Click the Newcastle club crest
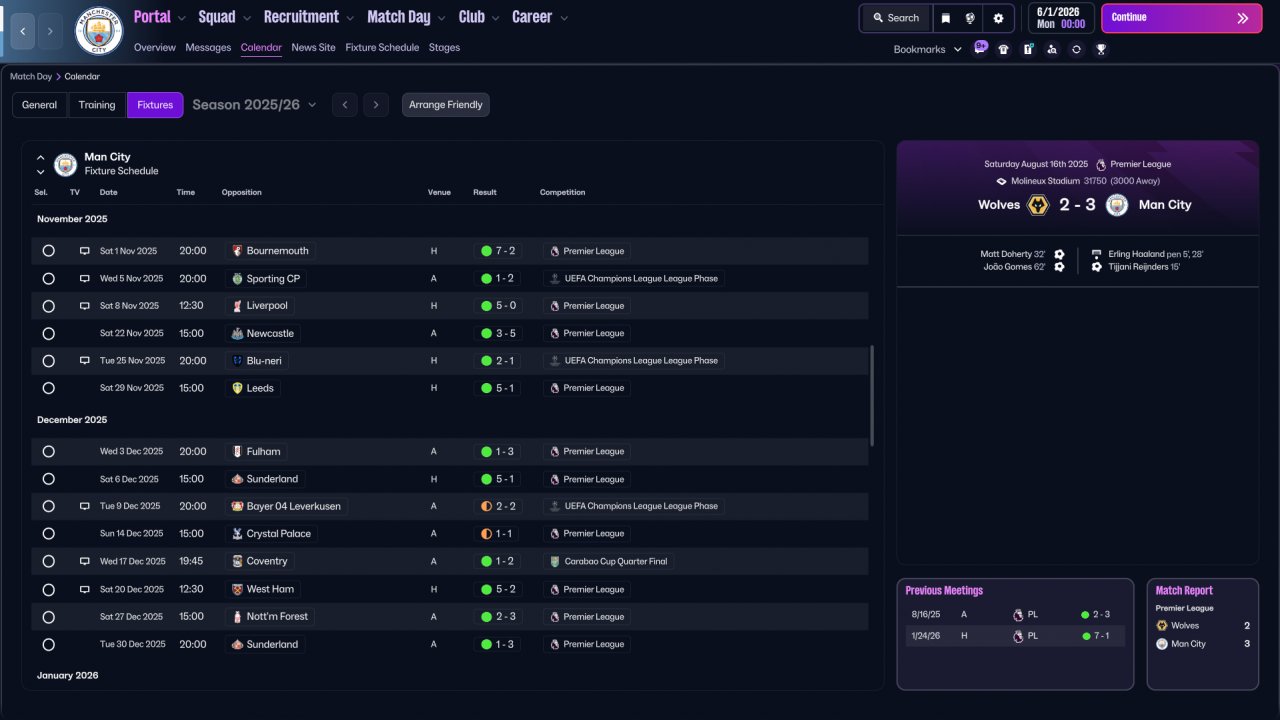This screenshot has width=1280, height=720. click(x=237, y=333)
